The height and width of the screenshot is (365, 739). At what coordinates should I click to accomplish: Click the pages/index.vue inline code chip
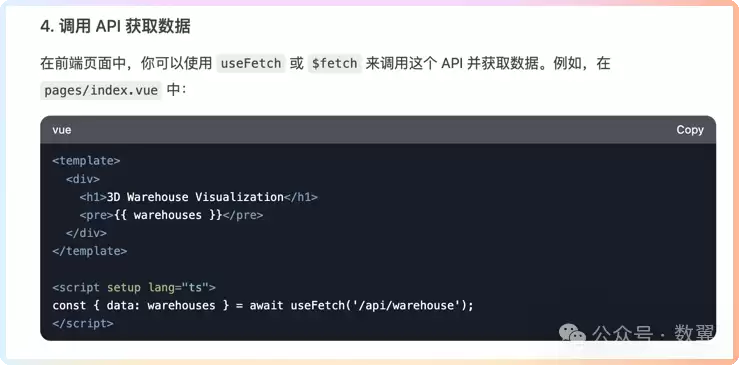pyautogui.click(x=101, y=90)
